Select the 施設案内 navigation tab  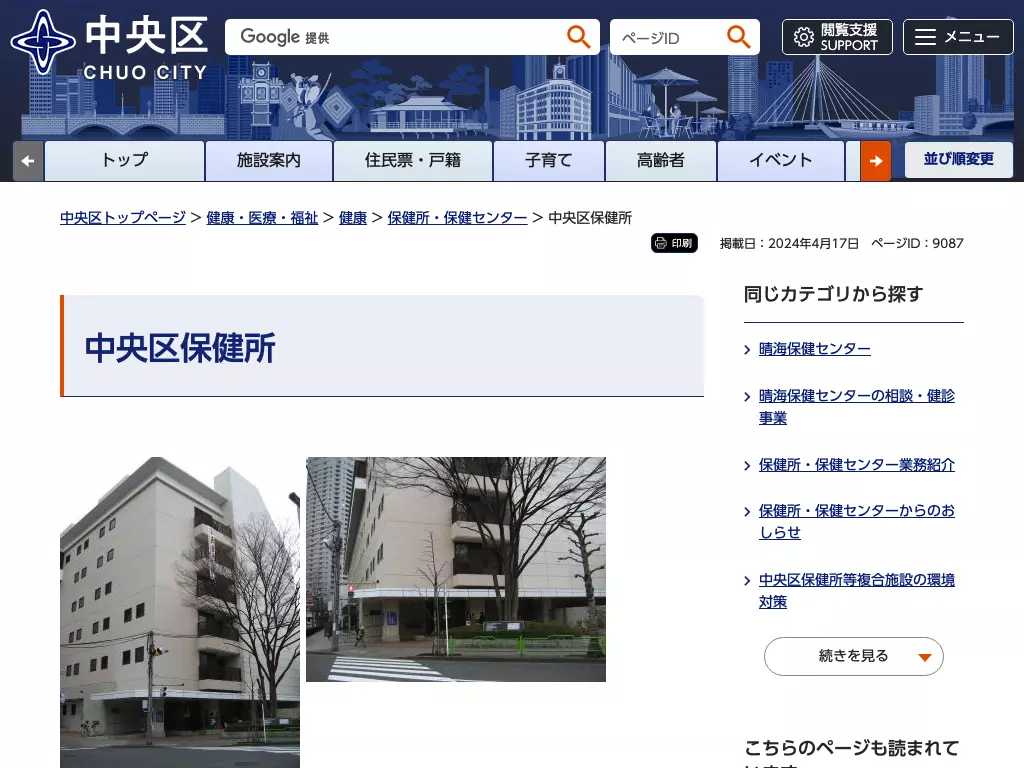coord(268,161)
